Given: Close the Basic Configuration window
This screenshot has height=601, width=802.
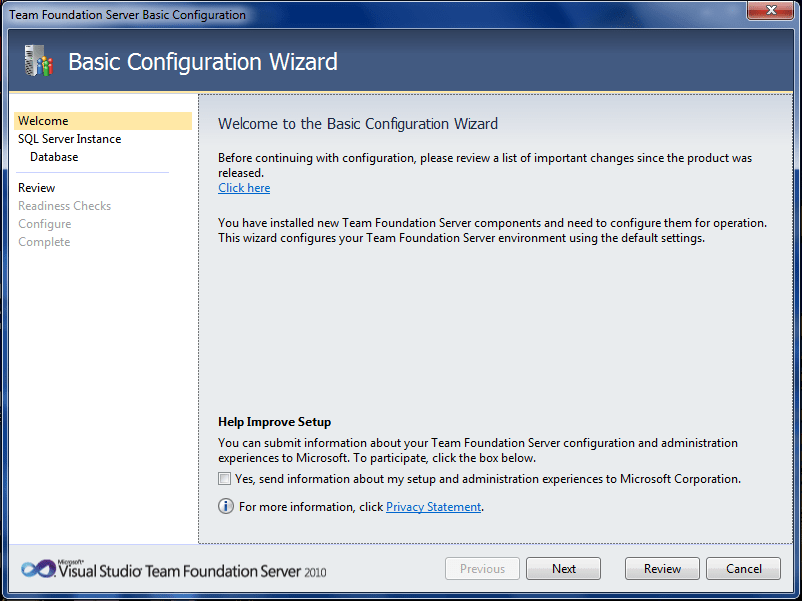Looking at the screenshot, I should 771,10.
